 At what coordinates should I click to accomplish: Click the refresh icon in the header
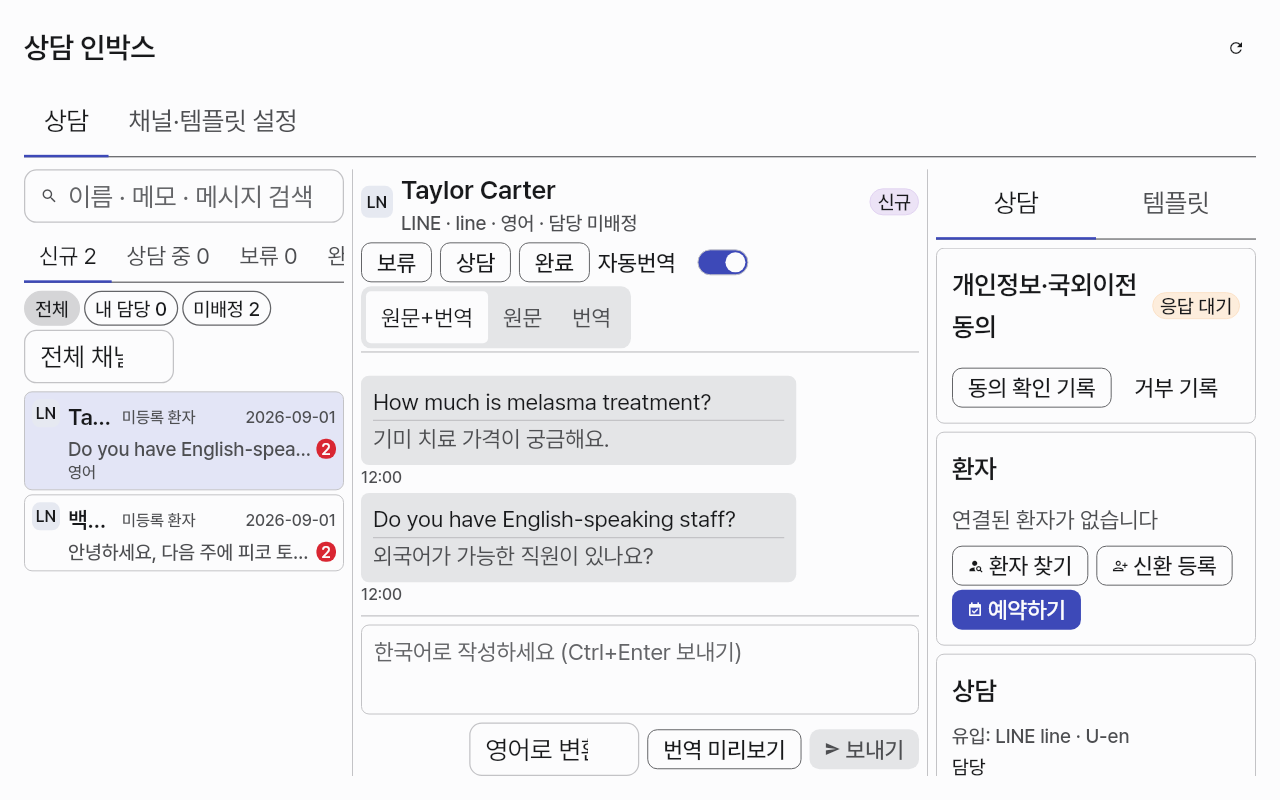(1236, 48)
